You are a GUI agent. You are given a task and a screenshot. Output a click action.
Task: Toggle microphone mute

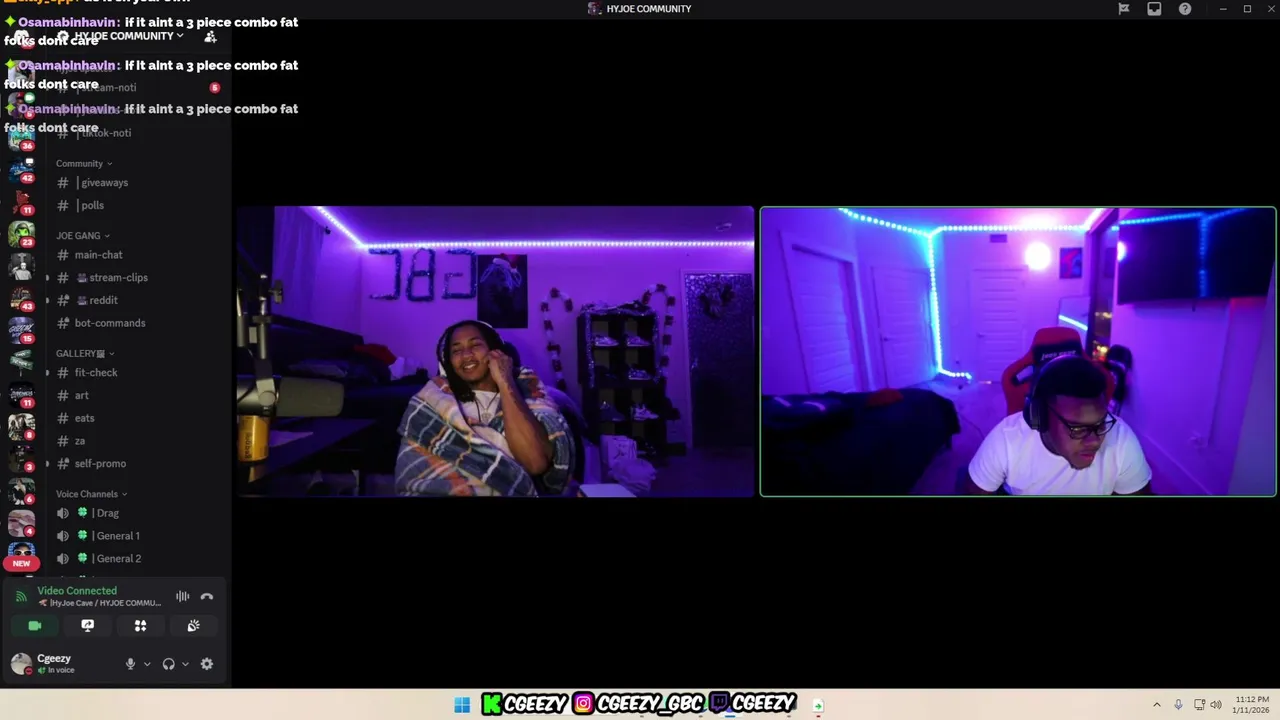pos(130,664)
